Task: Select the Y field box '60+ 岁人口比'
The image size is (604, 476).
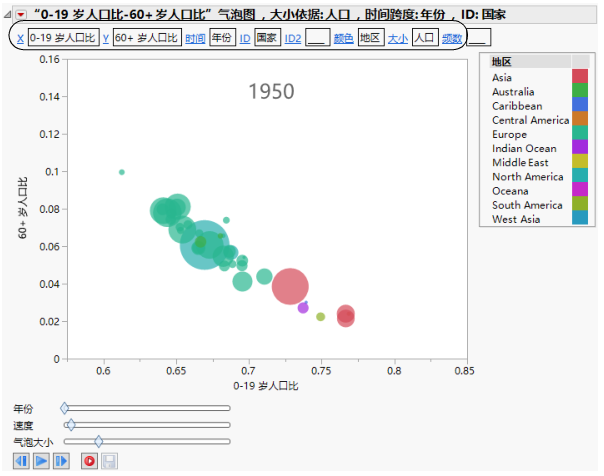Action: click(x=147, y=37)
